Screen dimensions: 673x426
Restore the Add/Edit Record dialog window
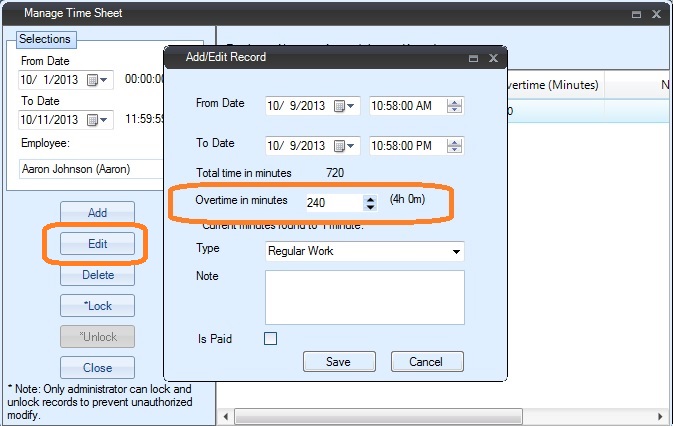472,59
